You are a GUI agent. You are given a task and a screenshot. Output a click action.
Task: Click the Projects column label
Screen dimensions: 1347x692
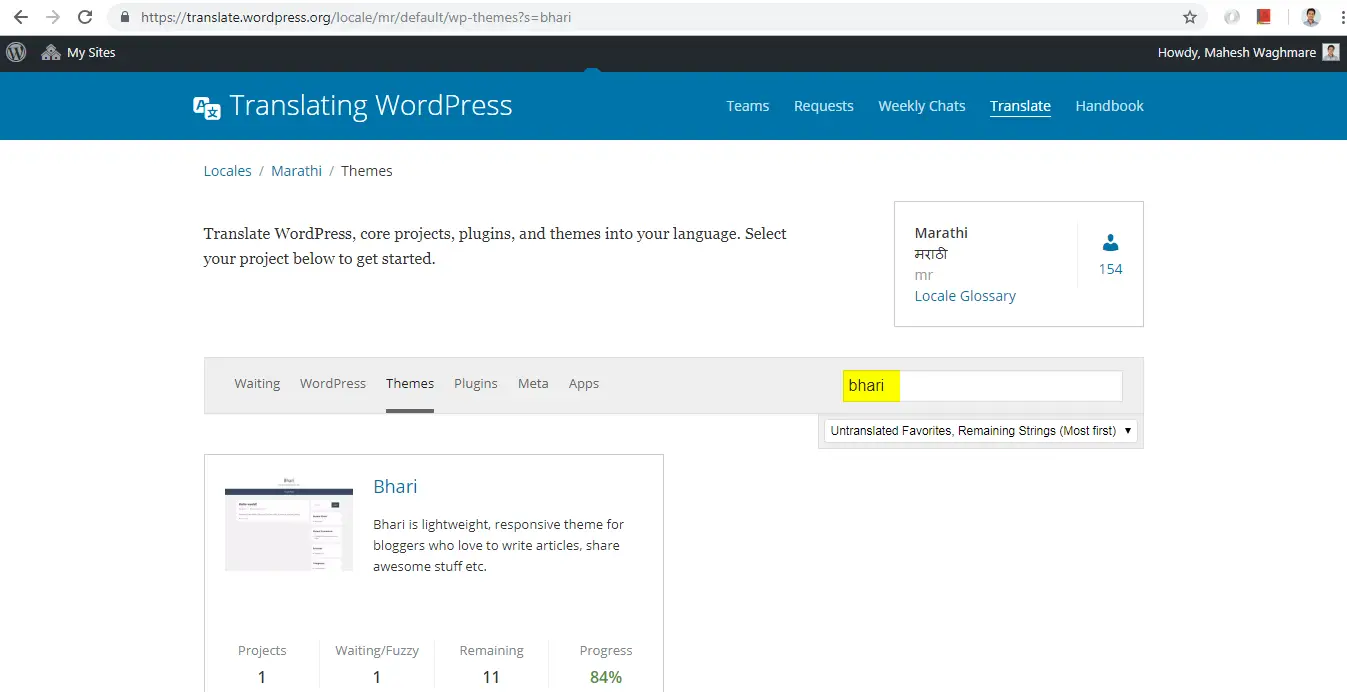click(262, 651)
